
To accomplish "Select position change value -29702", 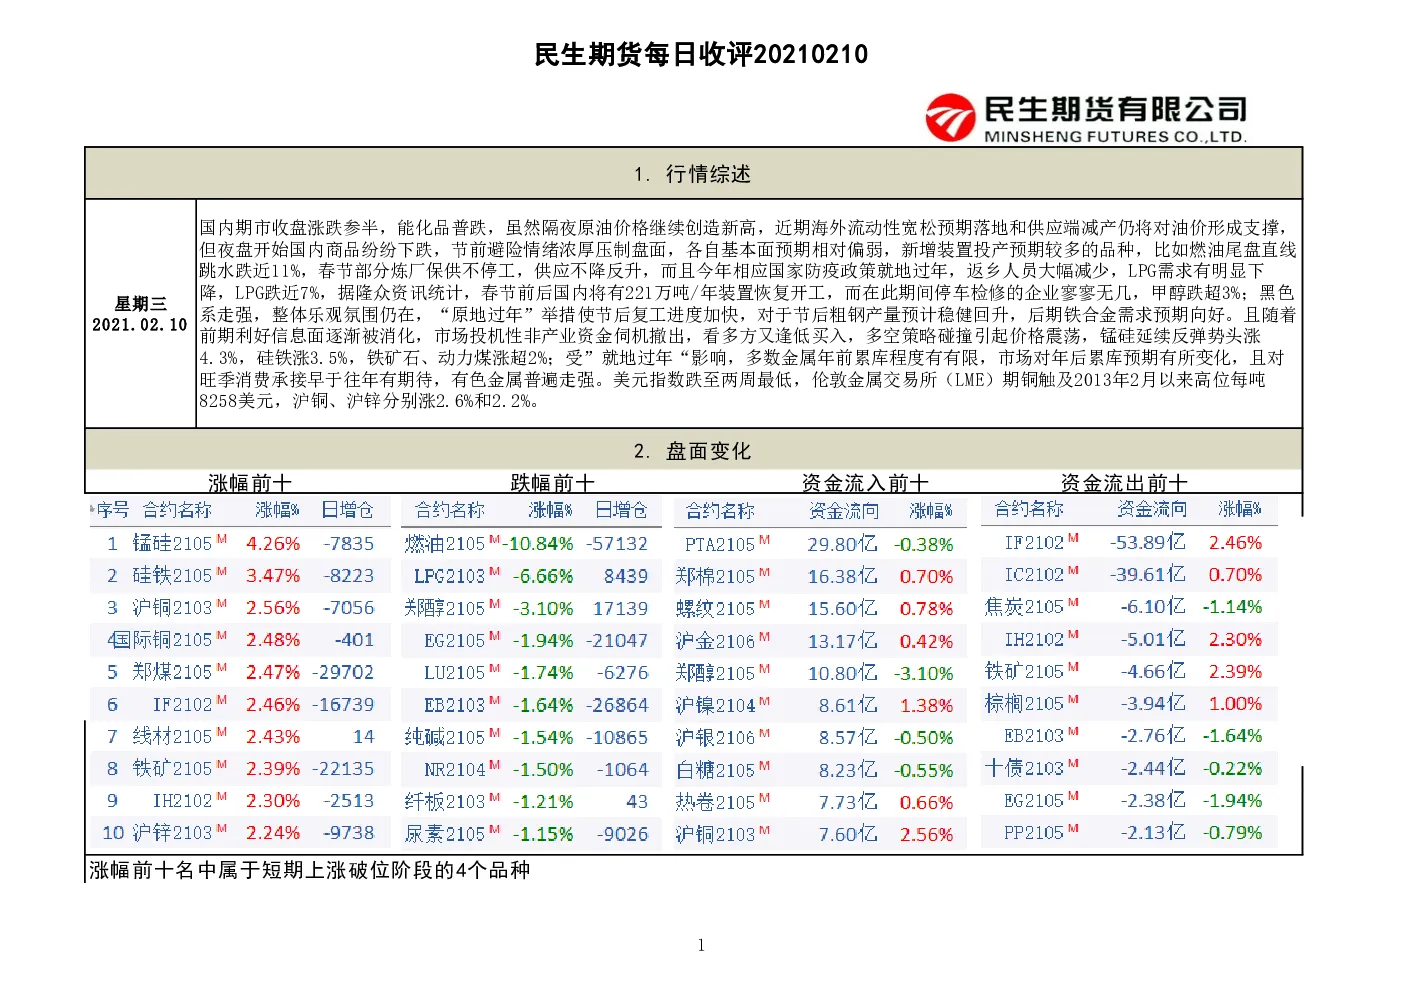I will pyautogui.click(x=343, y=672).
